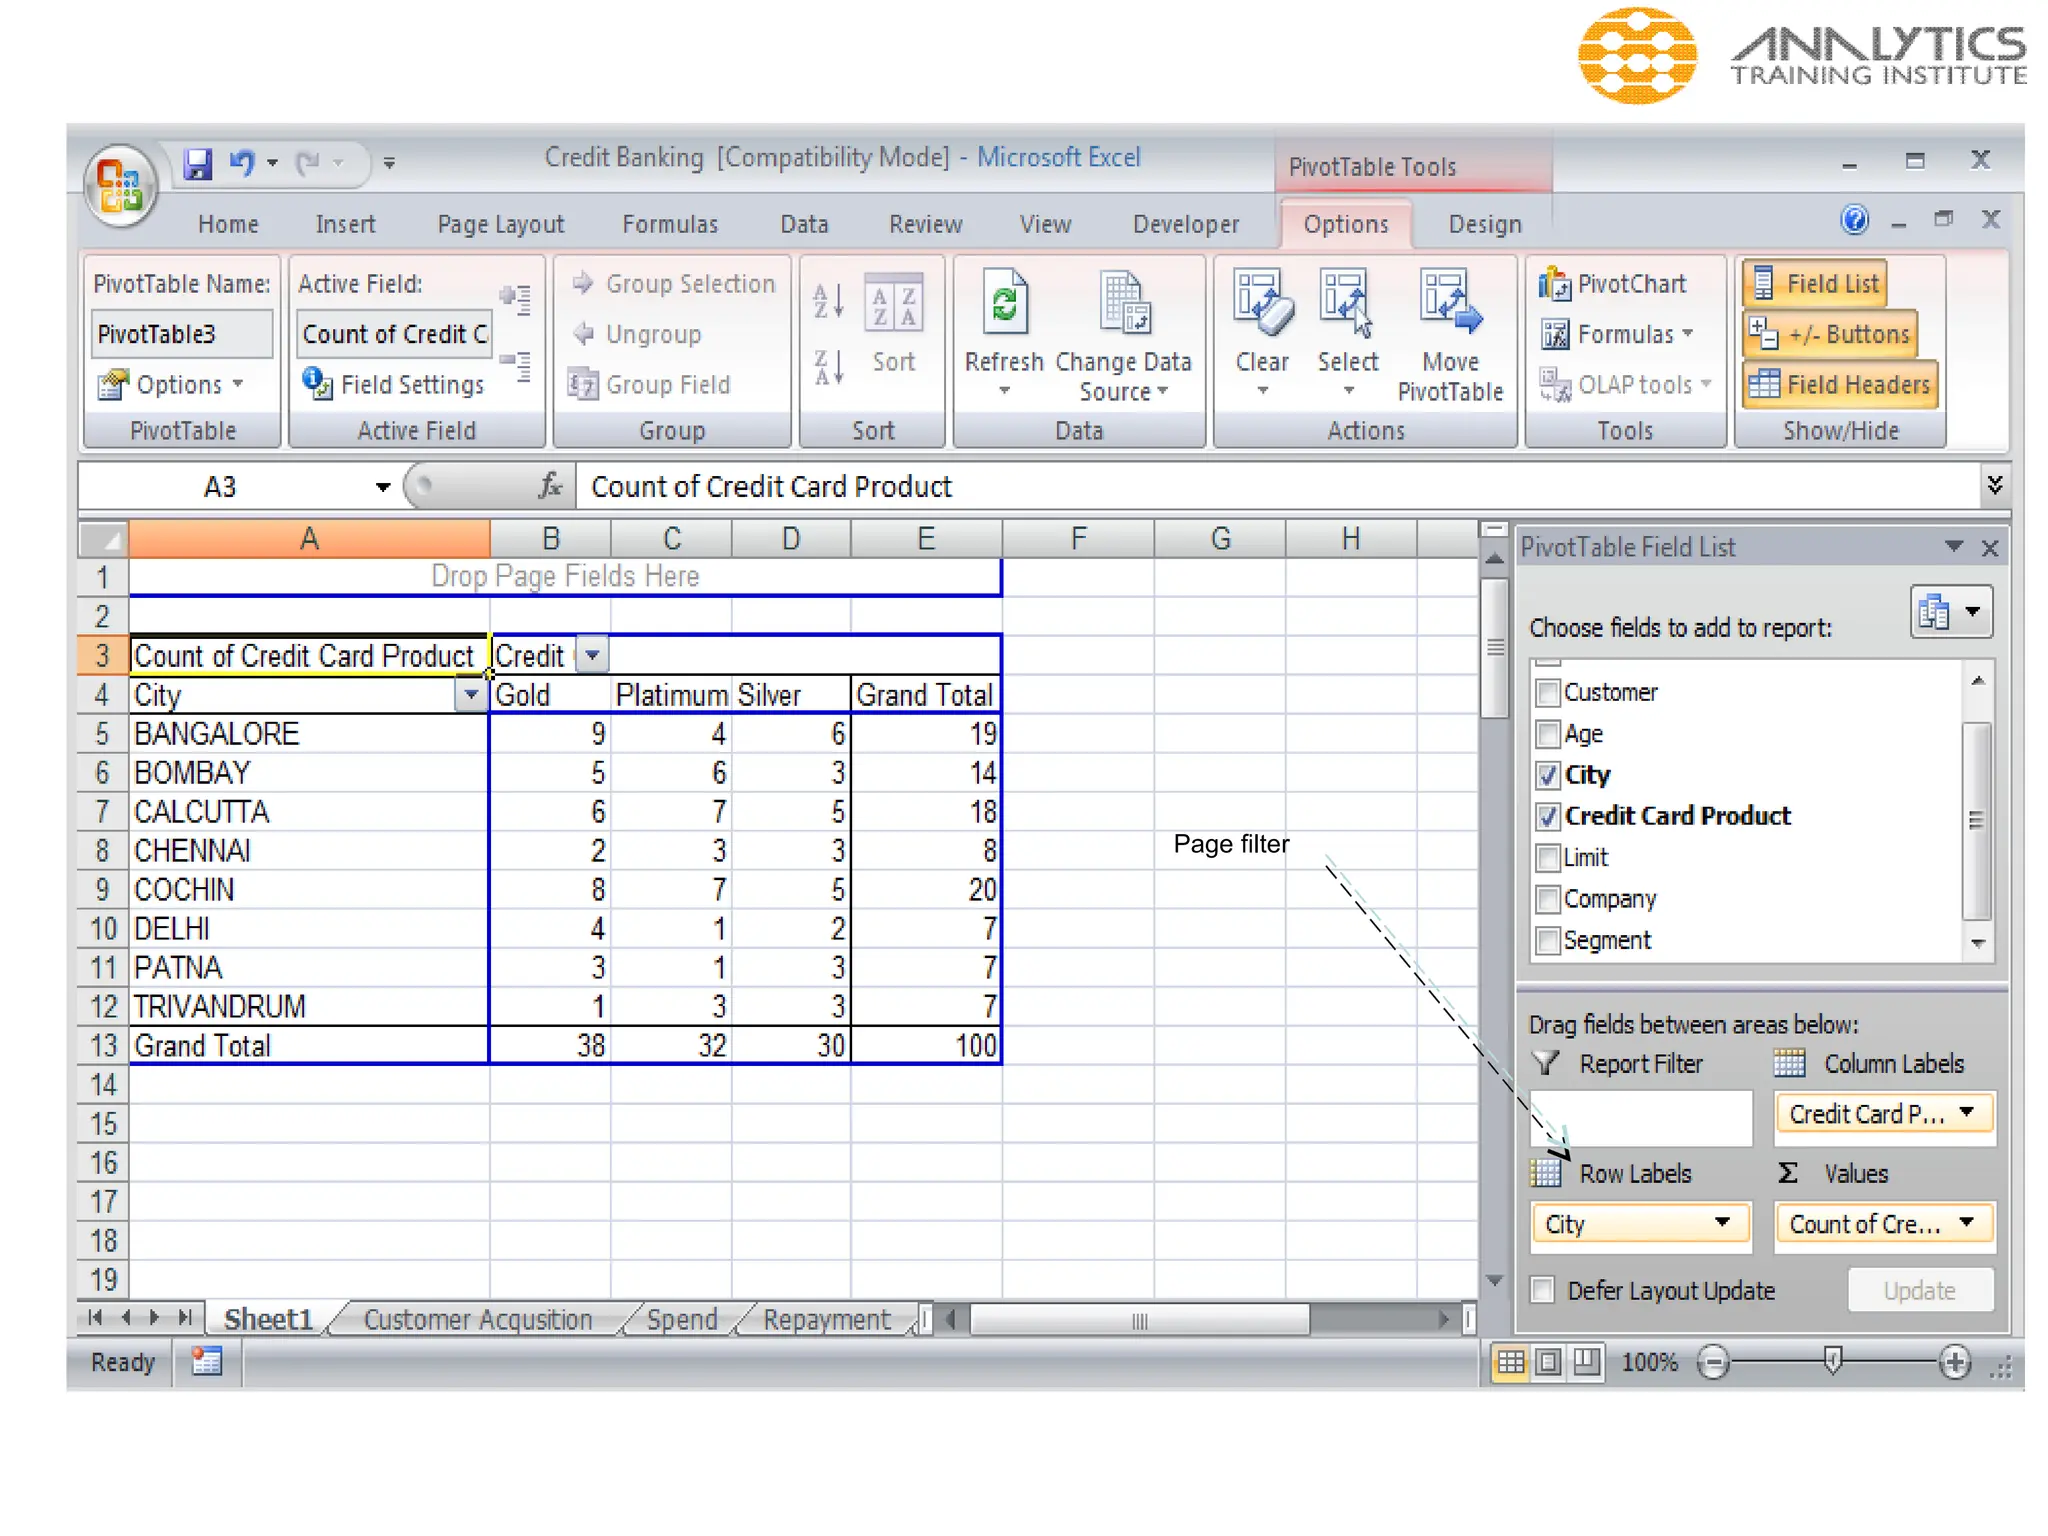Expand the Credit column filter dropdown

point(592,655)
